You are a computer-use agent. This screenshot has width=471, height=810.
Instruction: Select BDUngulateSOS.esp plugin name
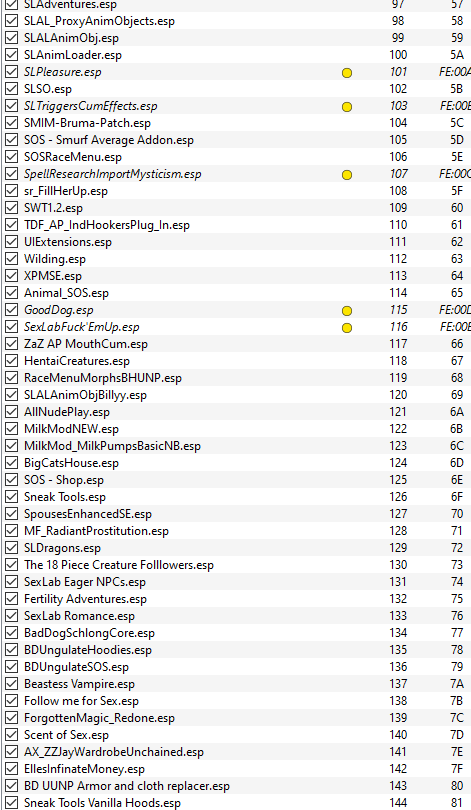76,667
